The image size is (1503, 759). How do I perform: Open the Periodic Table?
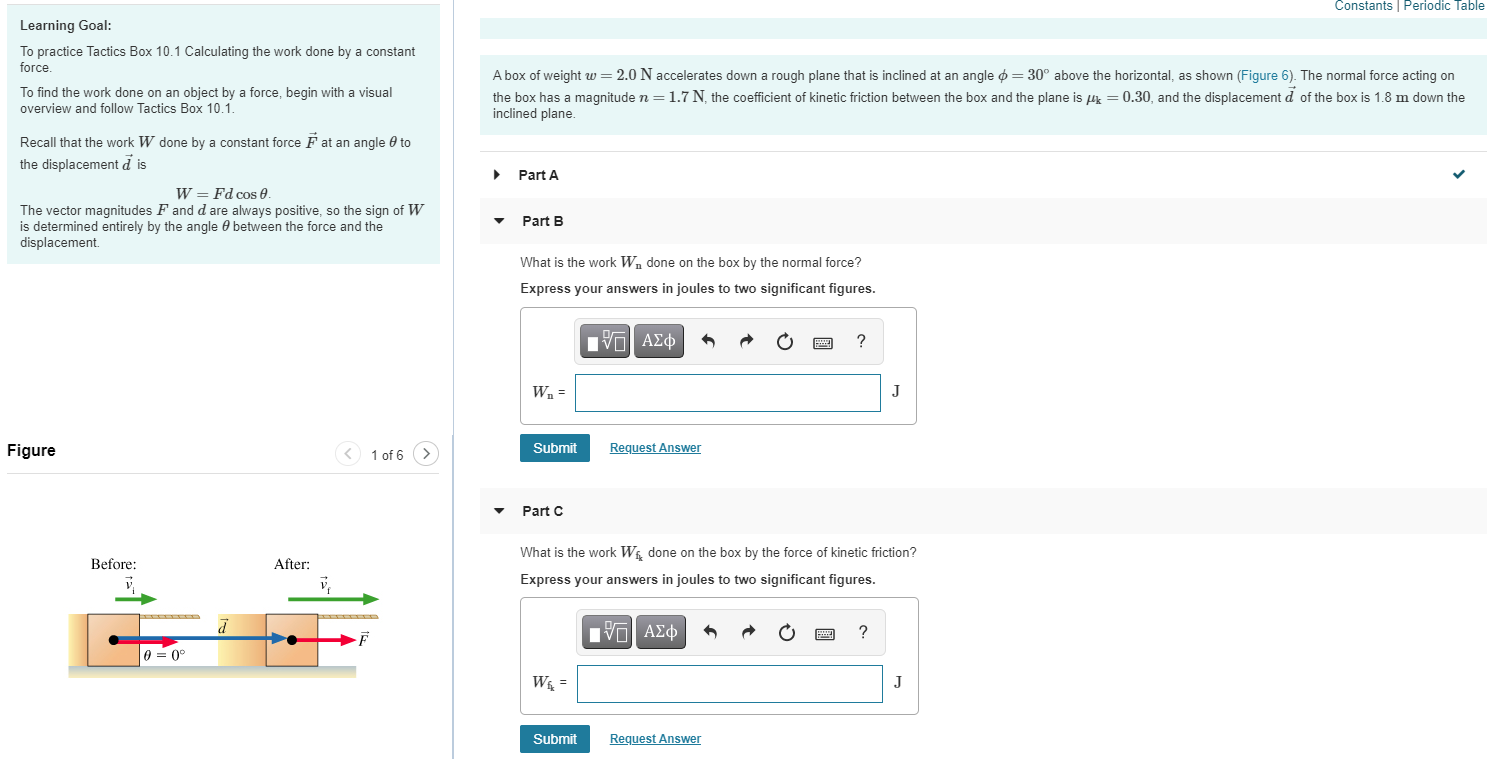(1443, 6)
